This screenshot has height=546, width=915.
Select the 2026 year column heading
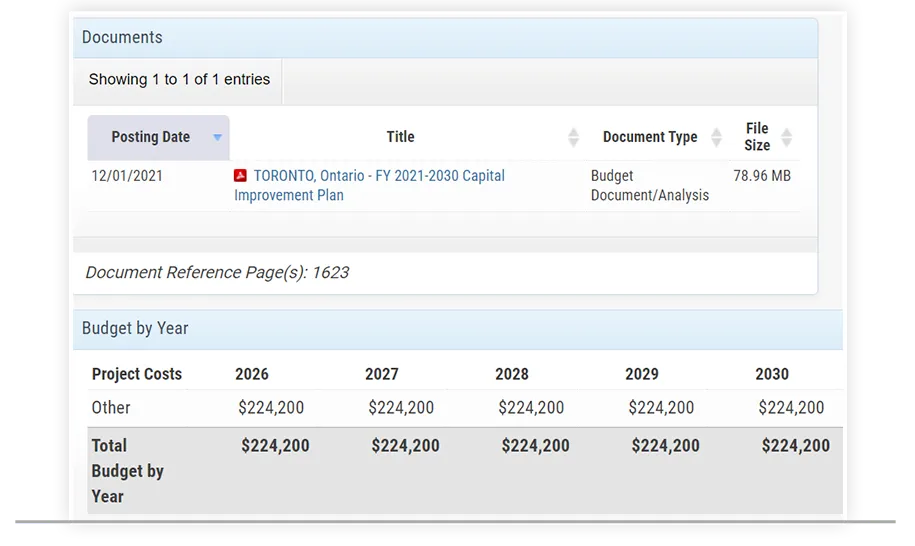coord(252,374)
